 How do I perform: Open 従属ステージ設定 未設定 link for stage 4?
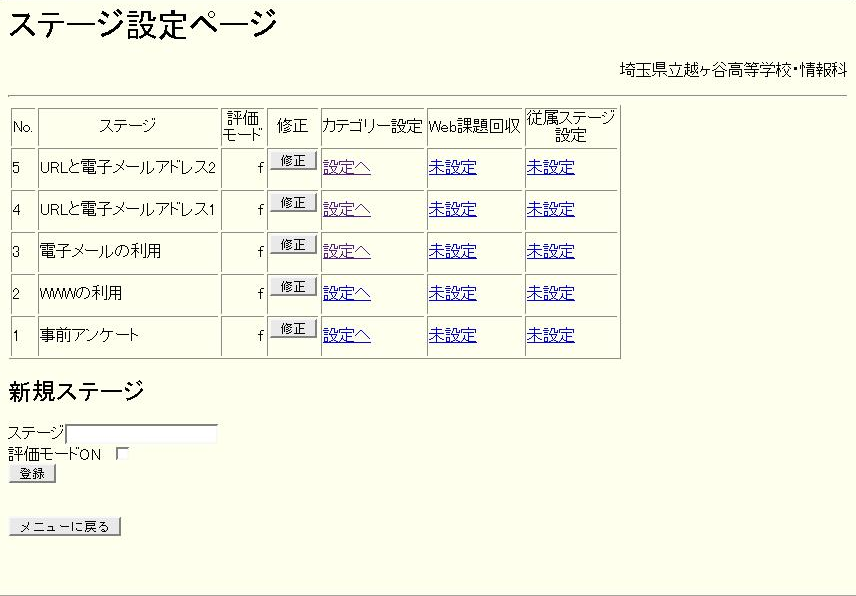tap(550, 210)
